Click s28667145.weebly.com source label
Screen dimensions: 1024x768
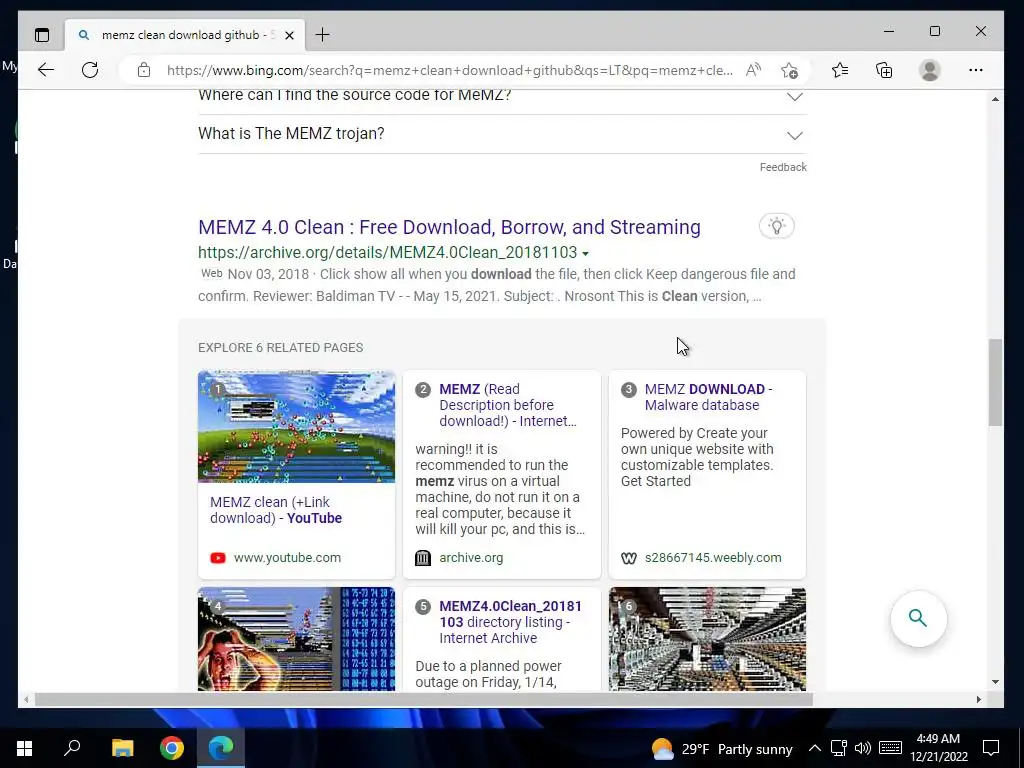(713, 558)
